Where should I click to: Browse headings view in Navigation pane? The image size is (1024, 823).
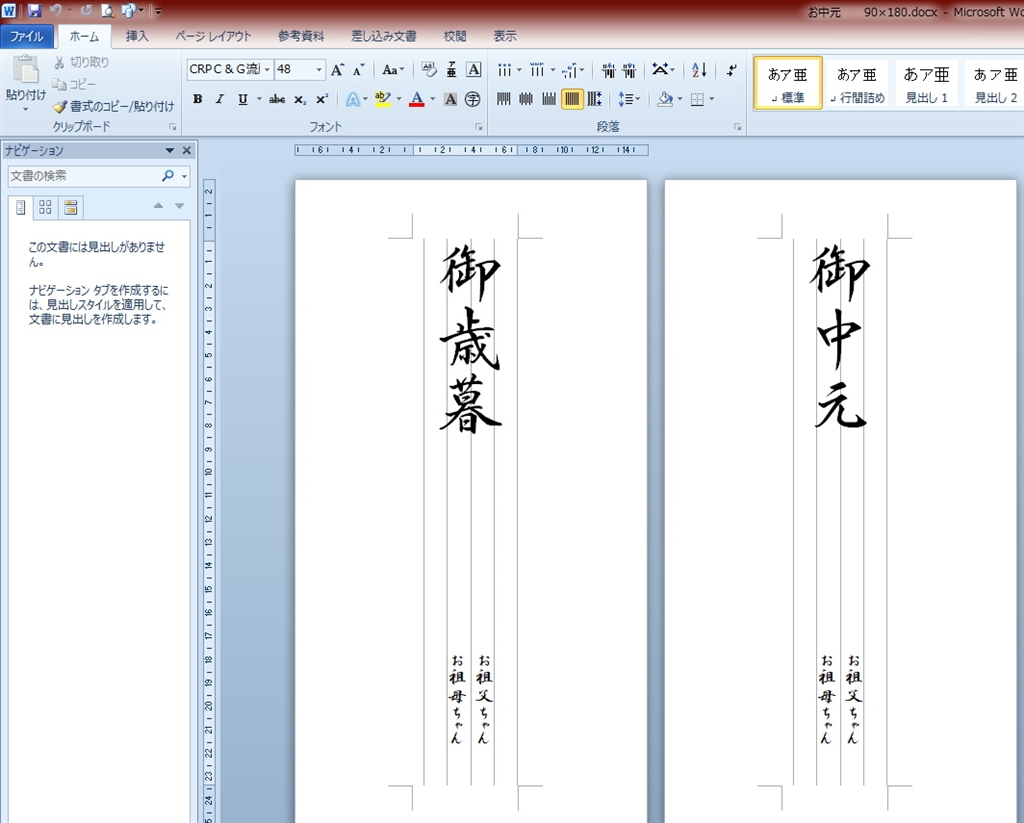(21, 207)
